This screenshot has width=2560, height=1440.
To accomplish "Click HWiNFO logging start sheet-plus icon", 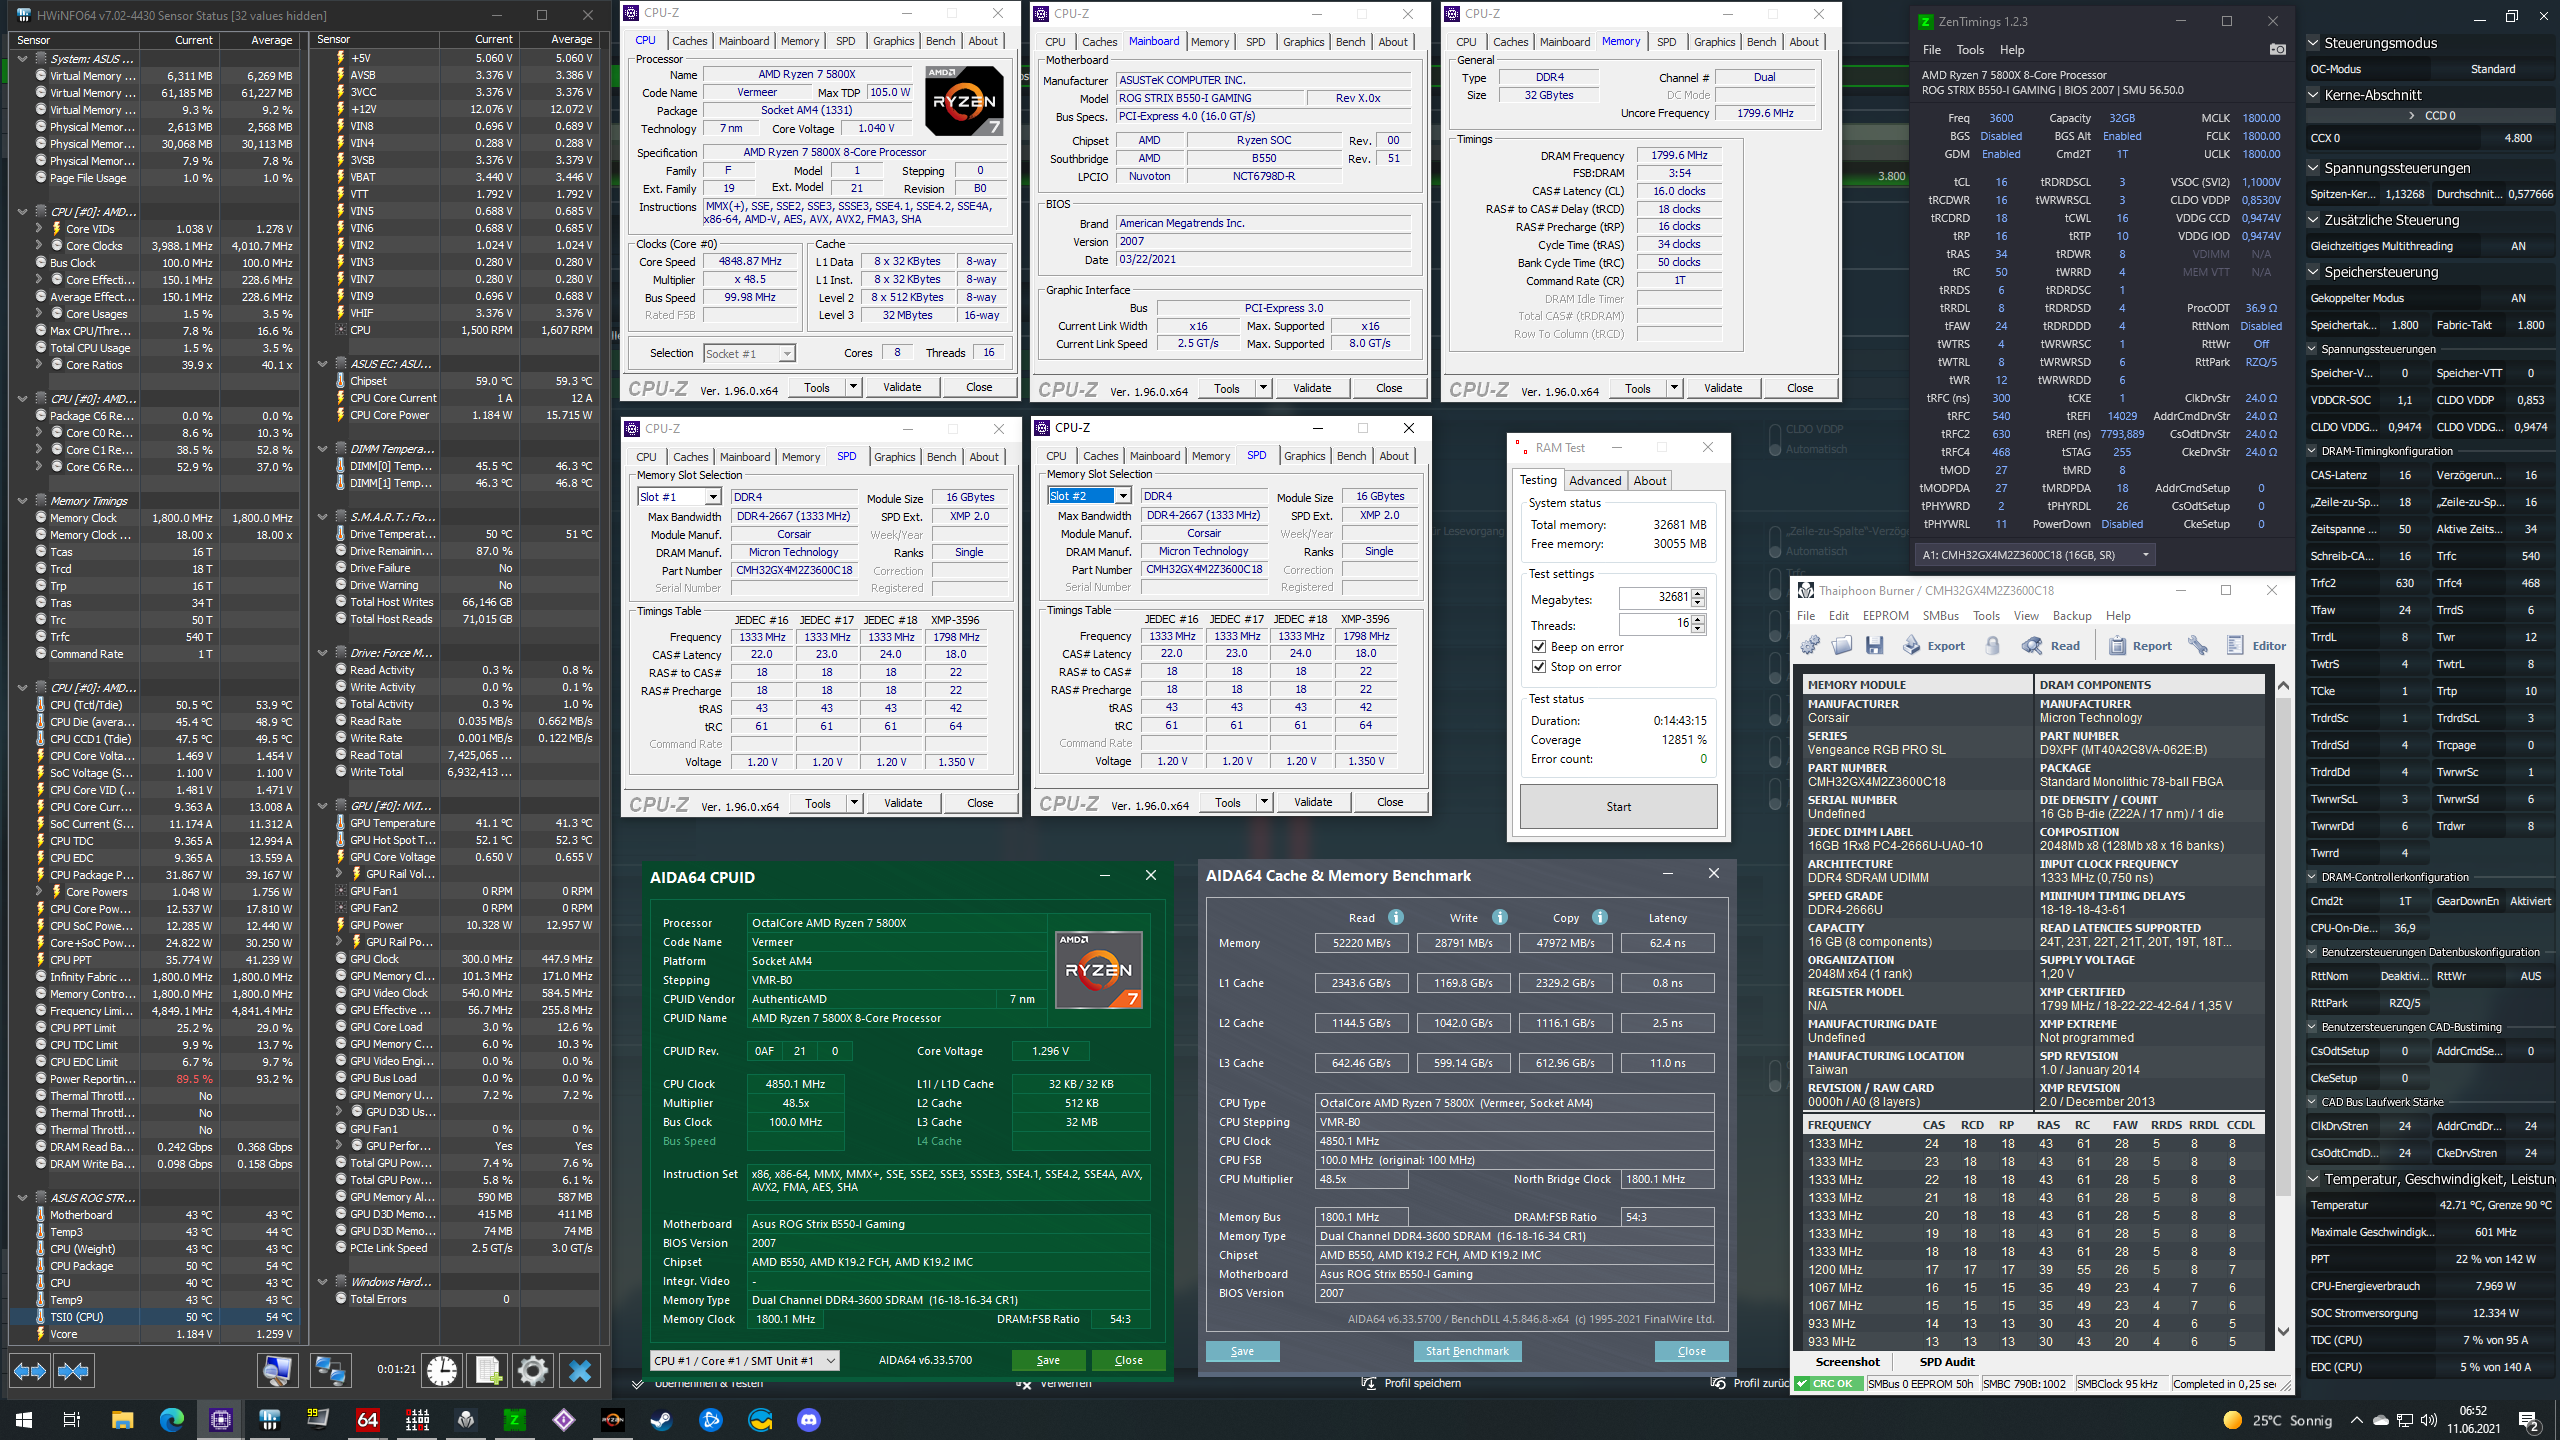I will [487, 1370].
